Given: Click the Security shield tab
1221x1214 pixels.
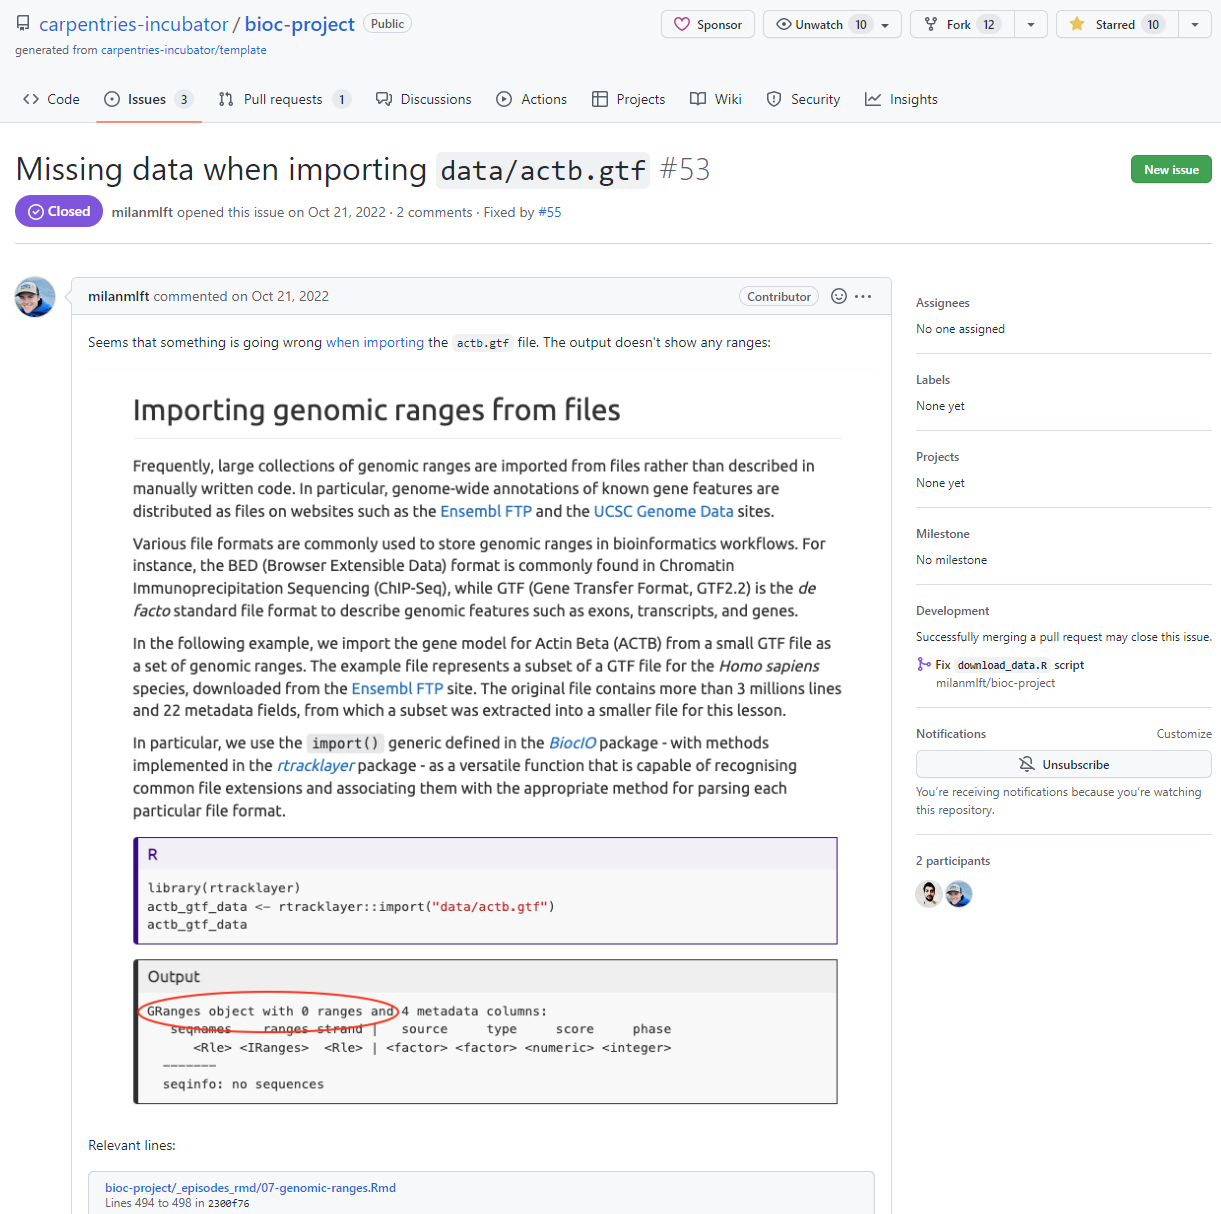Looking at the screenshot, I should (x=803, y=99).
